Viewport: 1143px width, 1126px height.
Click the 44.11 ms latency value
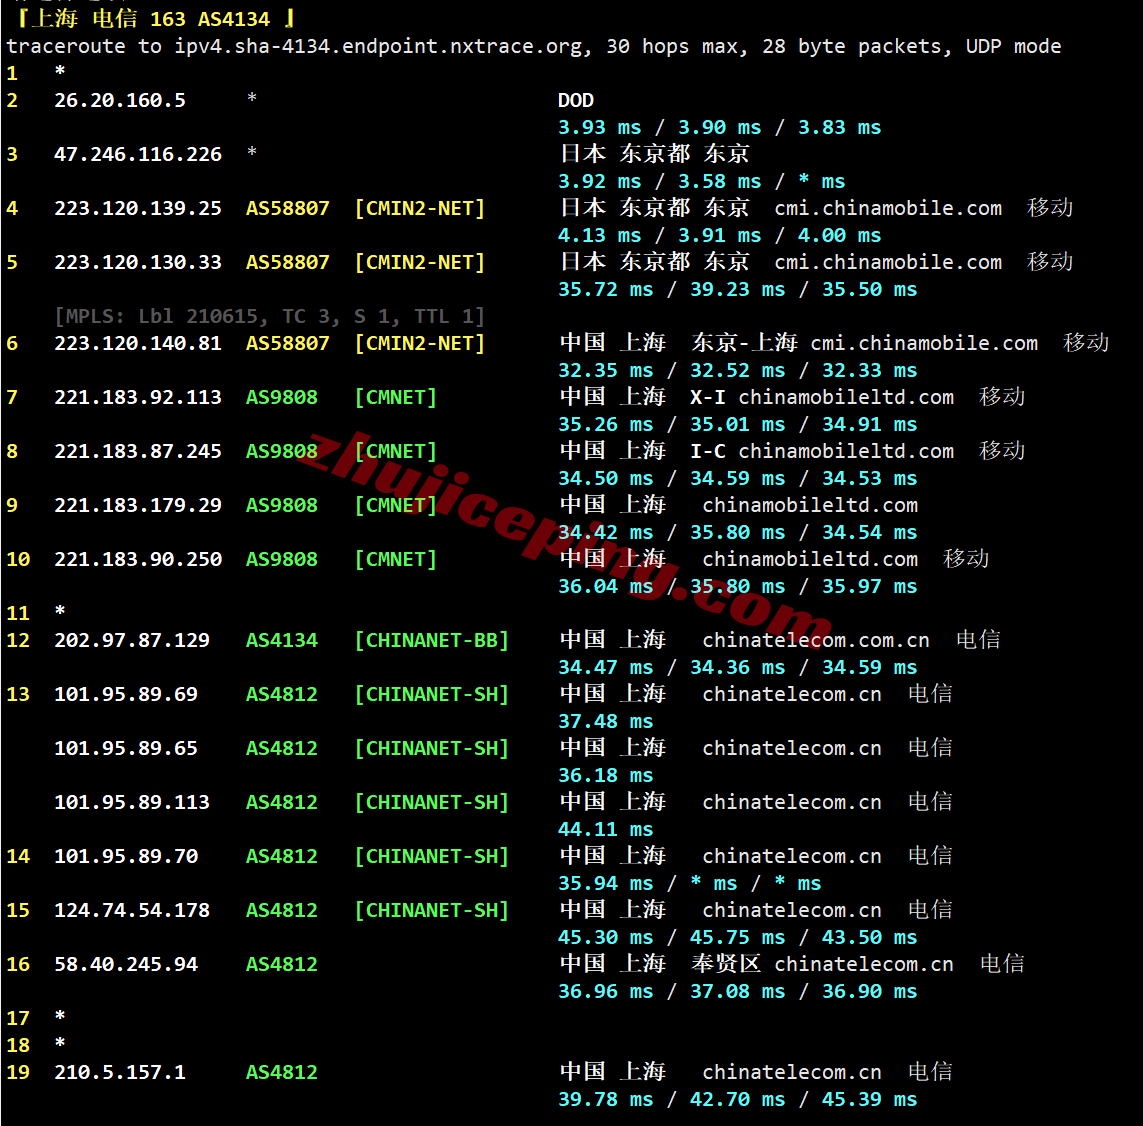(x=606, y=829)
